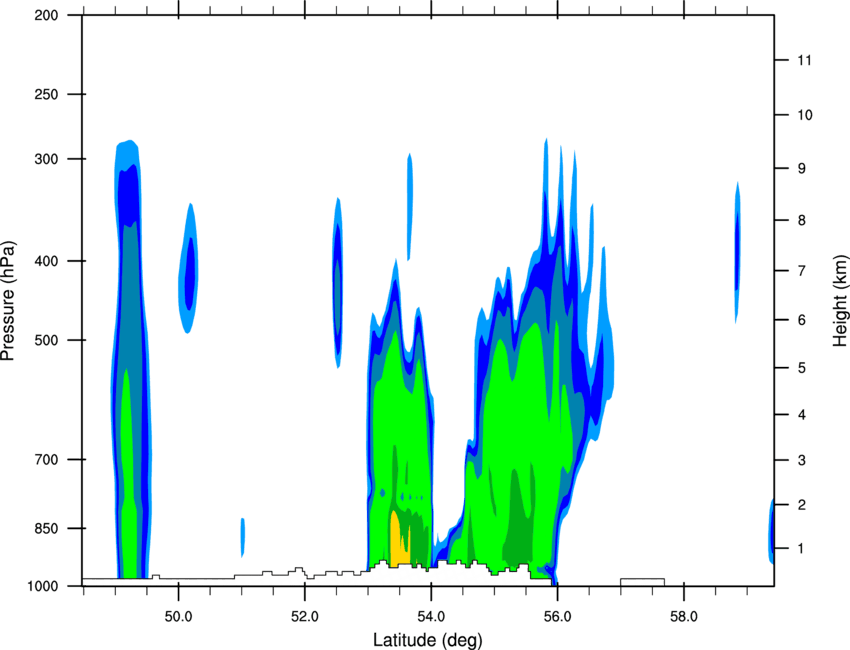The image size is (850, 650).
Task: Pick the 2 km height label
Action: coord(801,505)
